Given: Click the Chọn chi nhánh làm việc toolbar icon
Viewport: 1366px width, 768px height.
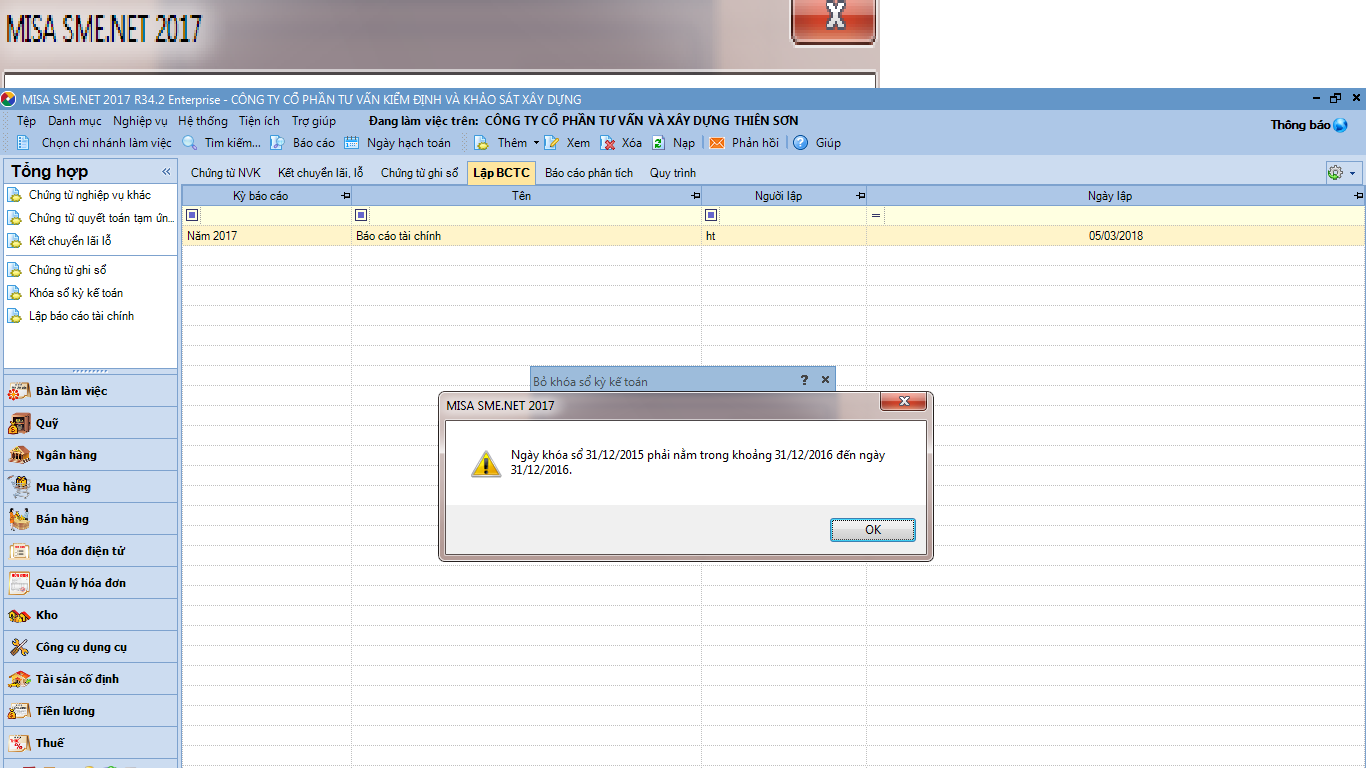Looking at the screenshot, I should (23, 143).
